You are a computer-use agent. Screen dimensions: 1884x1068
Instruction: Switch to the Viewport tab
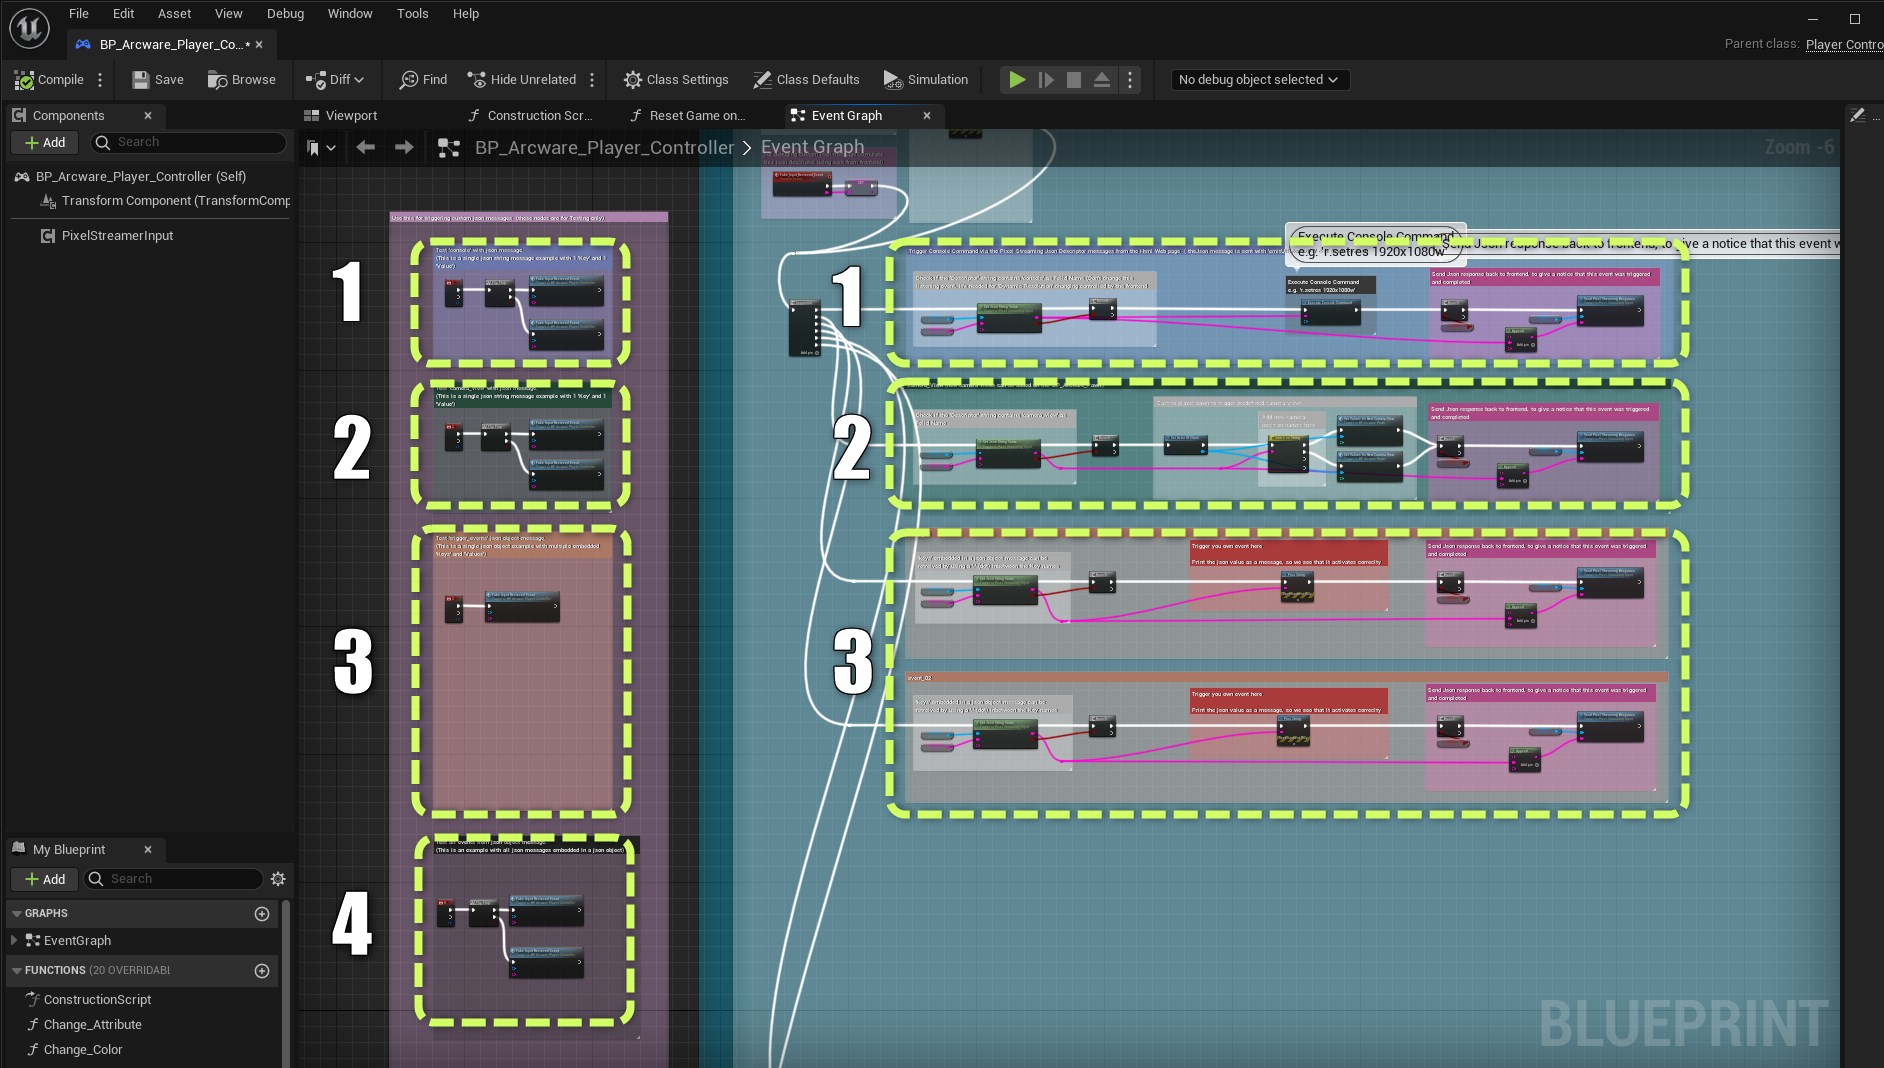click(341, 116)
